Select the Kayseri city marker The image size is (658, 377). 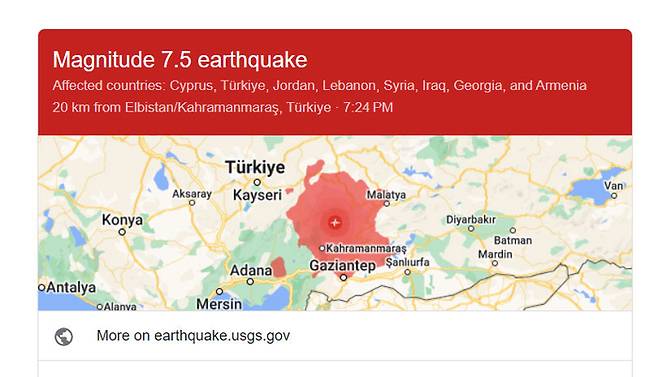[257, 182]
